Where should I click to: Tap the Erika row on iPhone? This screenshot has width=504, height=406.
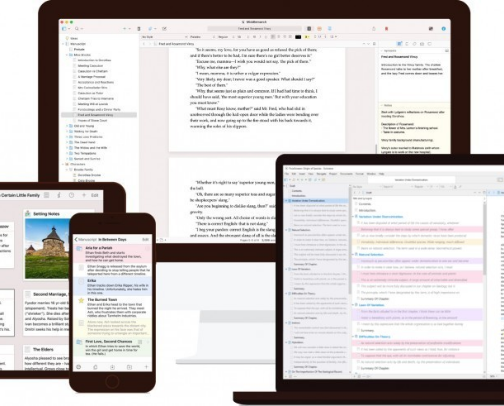click(113, 287)
